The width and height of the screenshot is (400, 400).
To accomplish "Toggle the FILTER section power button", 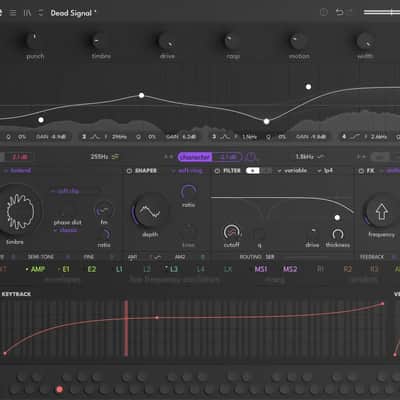I will (217, 171).
